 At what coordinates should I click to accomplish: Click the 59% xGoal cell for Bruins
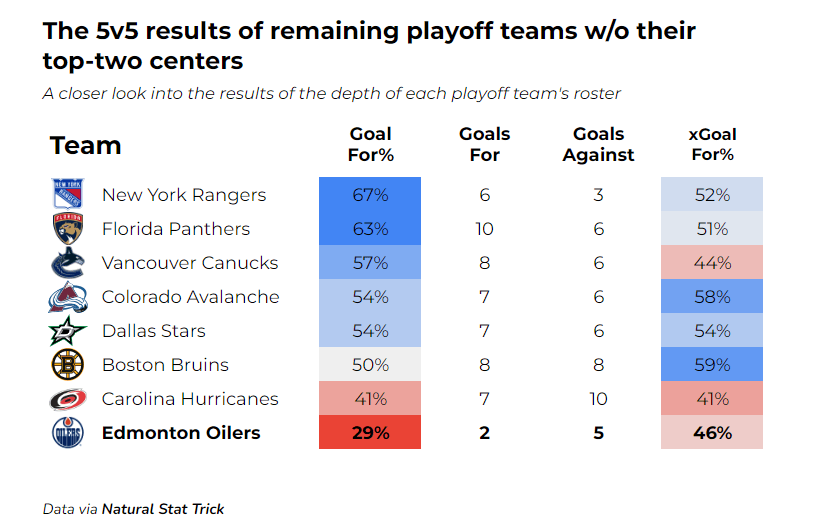(x=712, y=365)
